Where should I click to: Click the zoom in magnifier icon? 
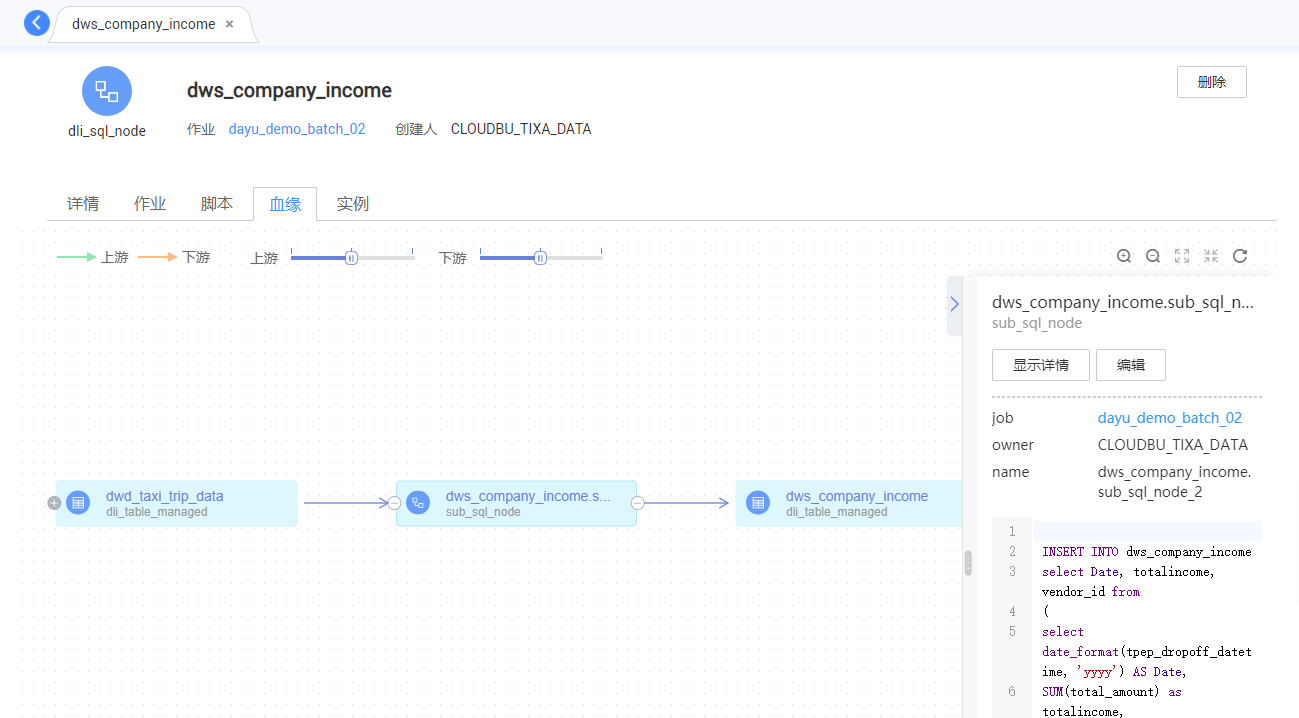(x=1124, y=256)
